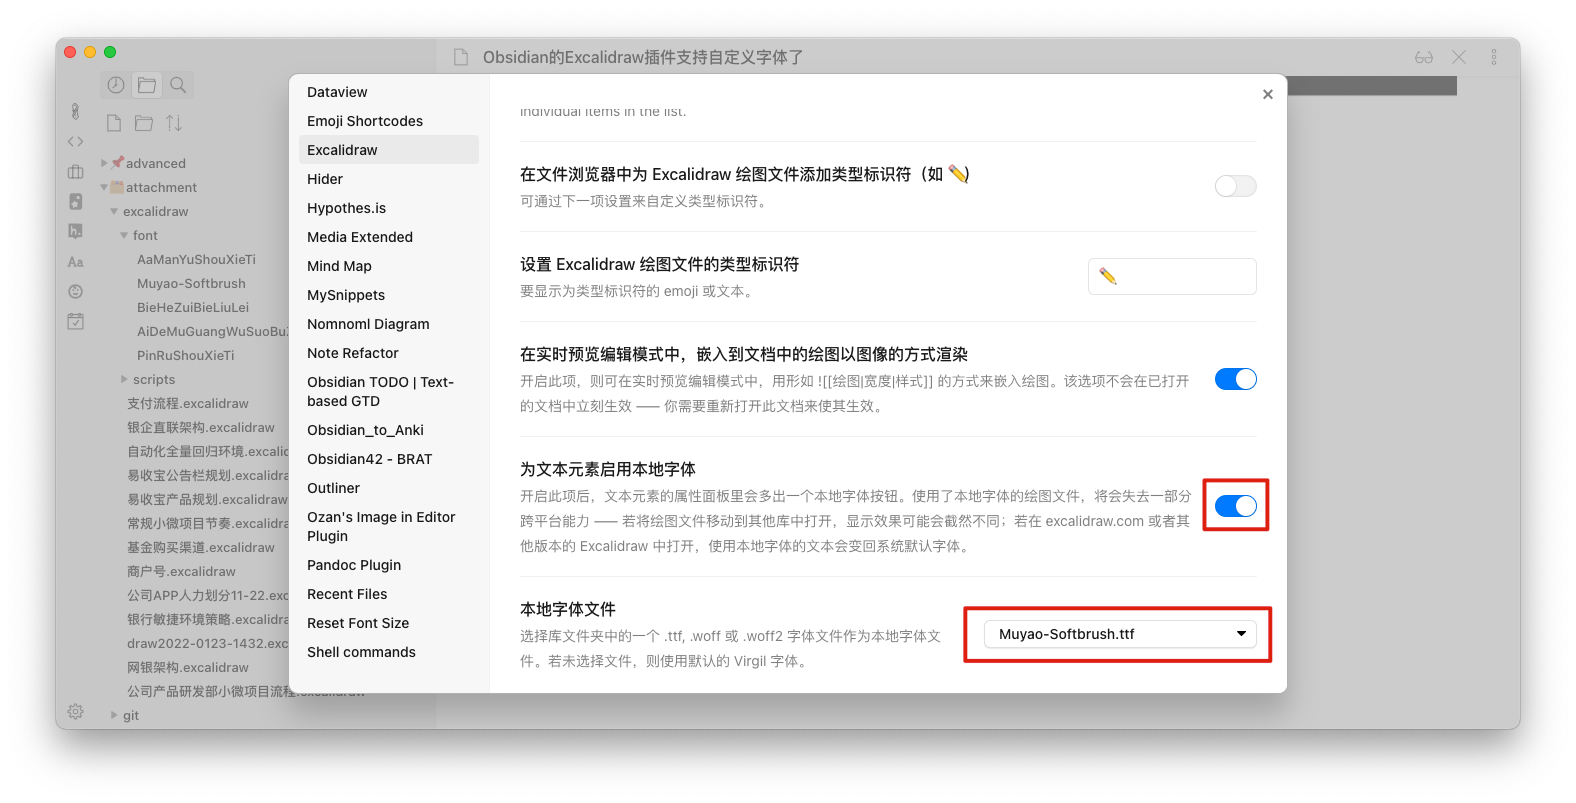
Task: Collapse the excalidraw folder
Action: tap(114, 211)
